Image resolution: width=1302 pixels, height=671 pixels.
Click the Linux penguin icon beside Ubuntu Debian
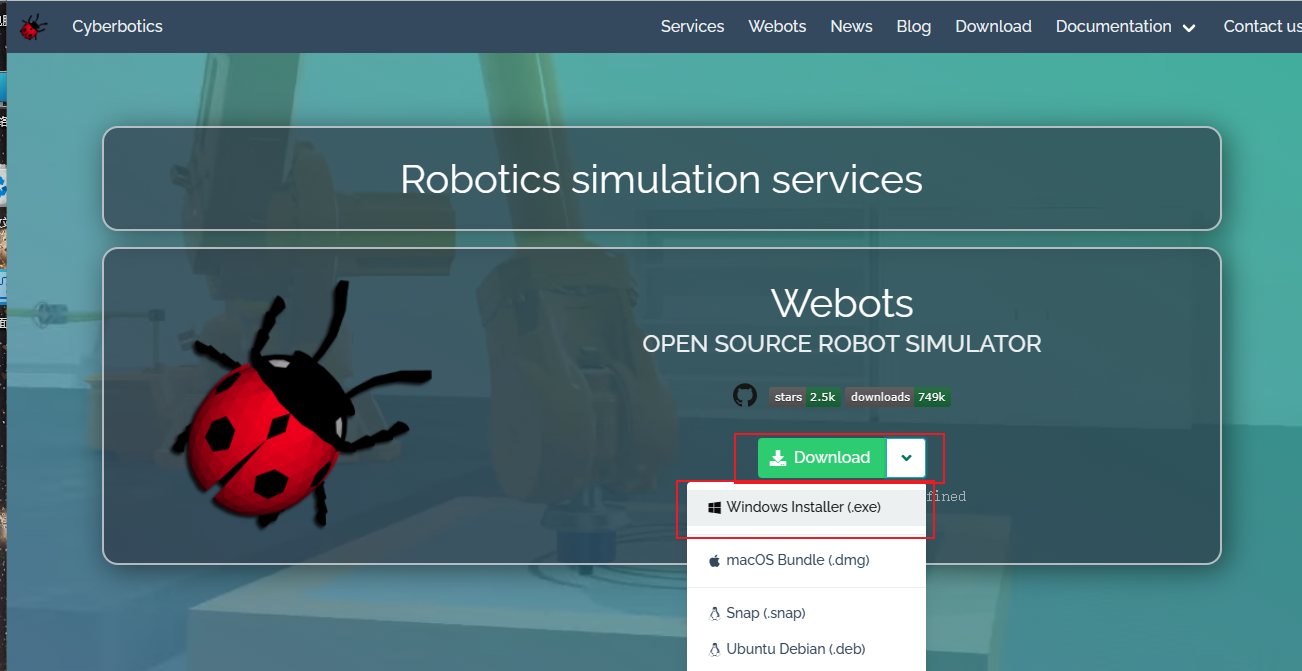714,649
